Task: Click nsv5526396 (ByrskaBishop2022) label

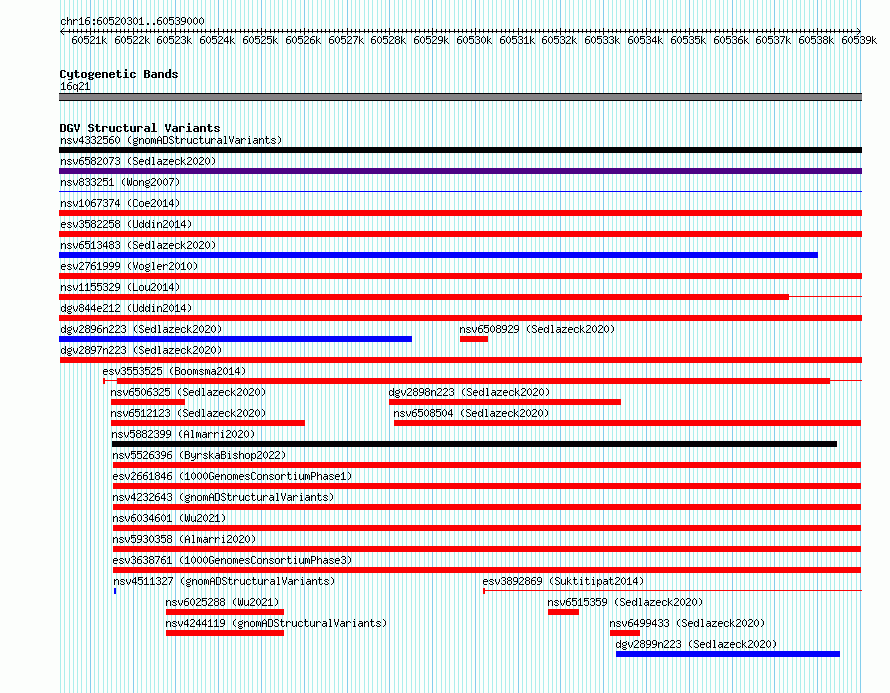Action: 199,455
